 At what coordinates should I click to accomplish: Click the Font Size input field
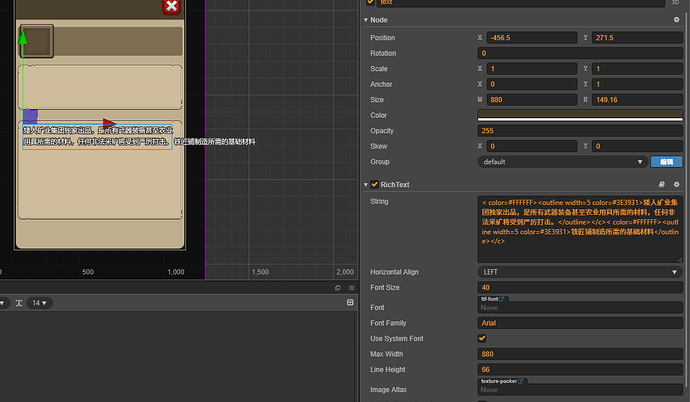click(x=579, y=288)
